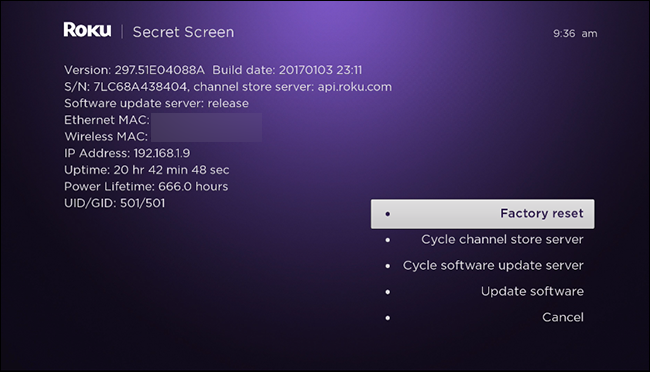Click the Power Lifetime 666.0 hours text
The image size is (650, 372).
(x=146, y=187)
